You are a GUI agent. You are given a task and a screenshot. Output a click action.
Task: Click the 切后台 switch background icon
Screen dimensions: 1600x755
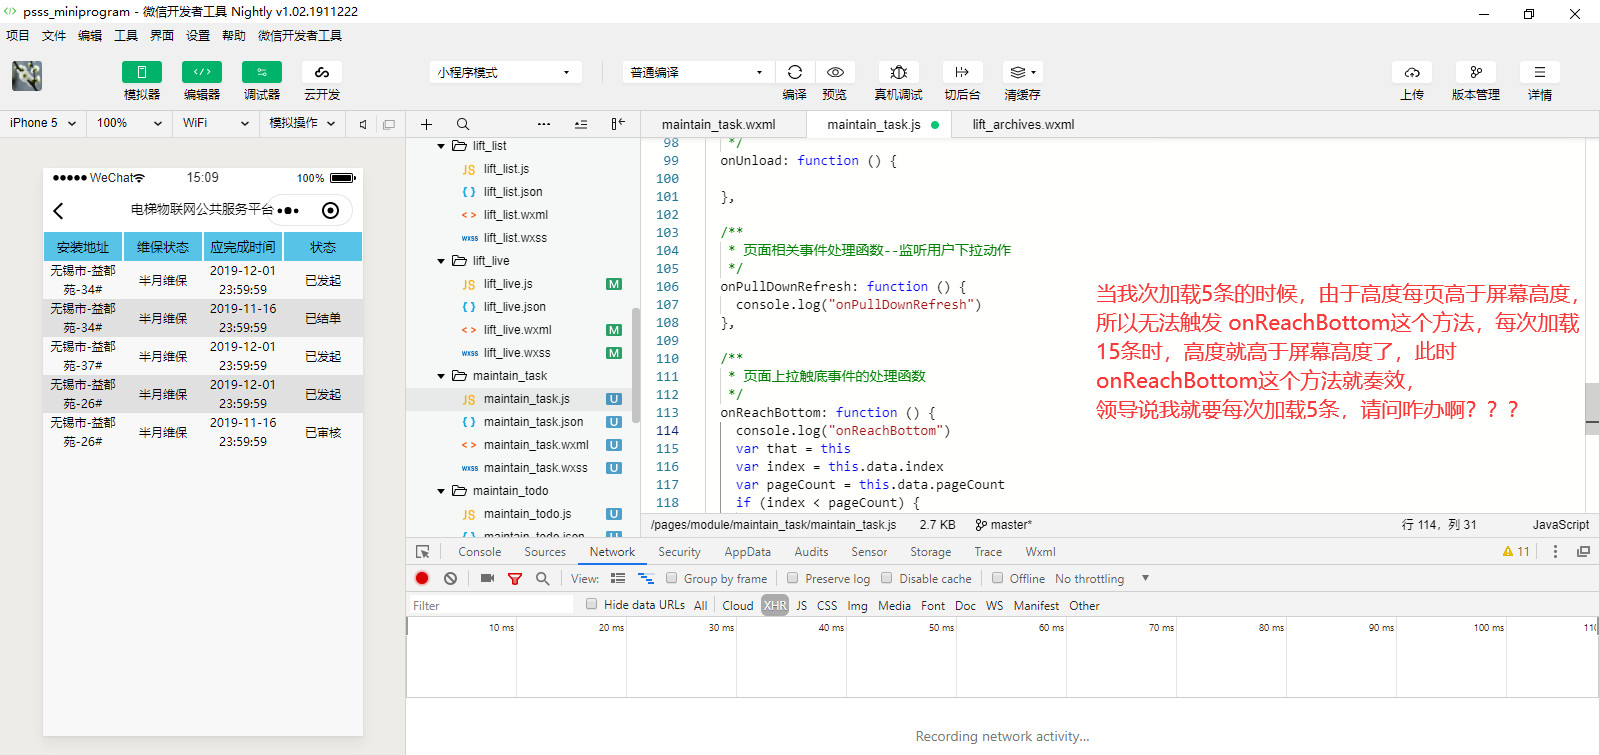[x=962, y=72]
